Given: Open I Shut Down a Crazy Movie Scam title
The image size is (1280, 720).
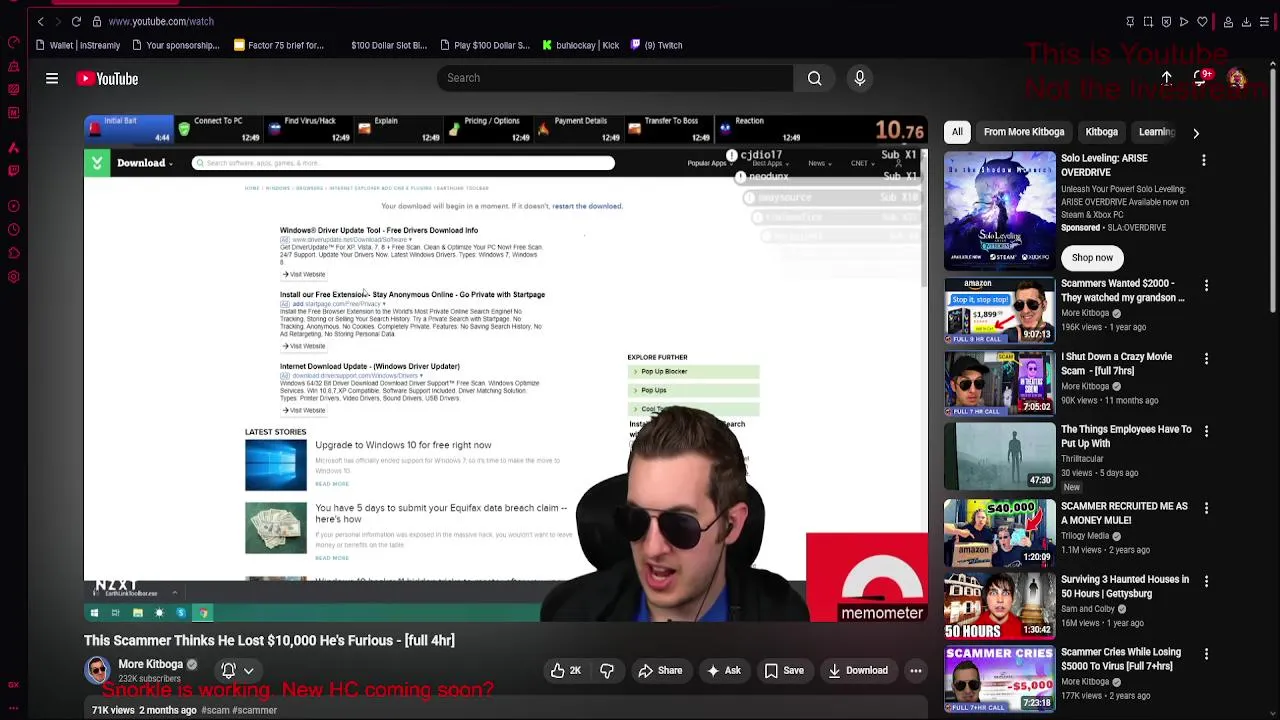Looking at the screenshot, I should [x=1116, y=363].
